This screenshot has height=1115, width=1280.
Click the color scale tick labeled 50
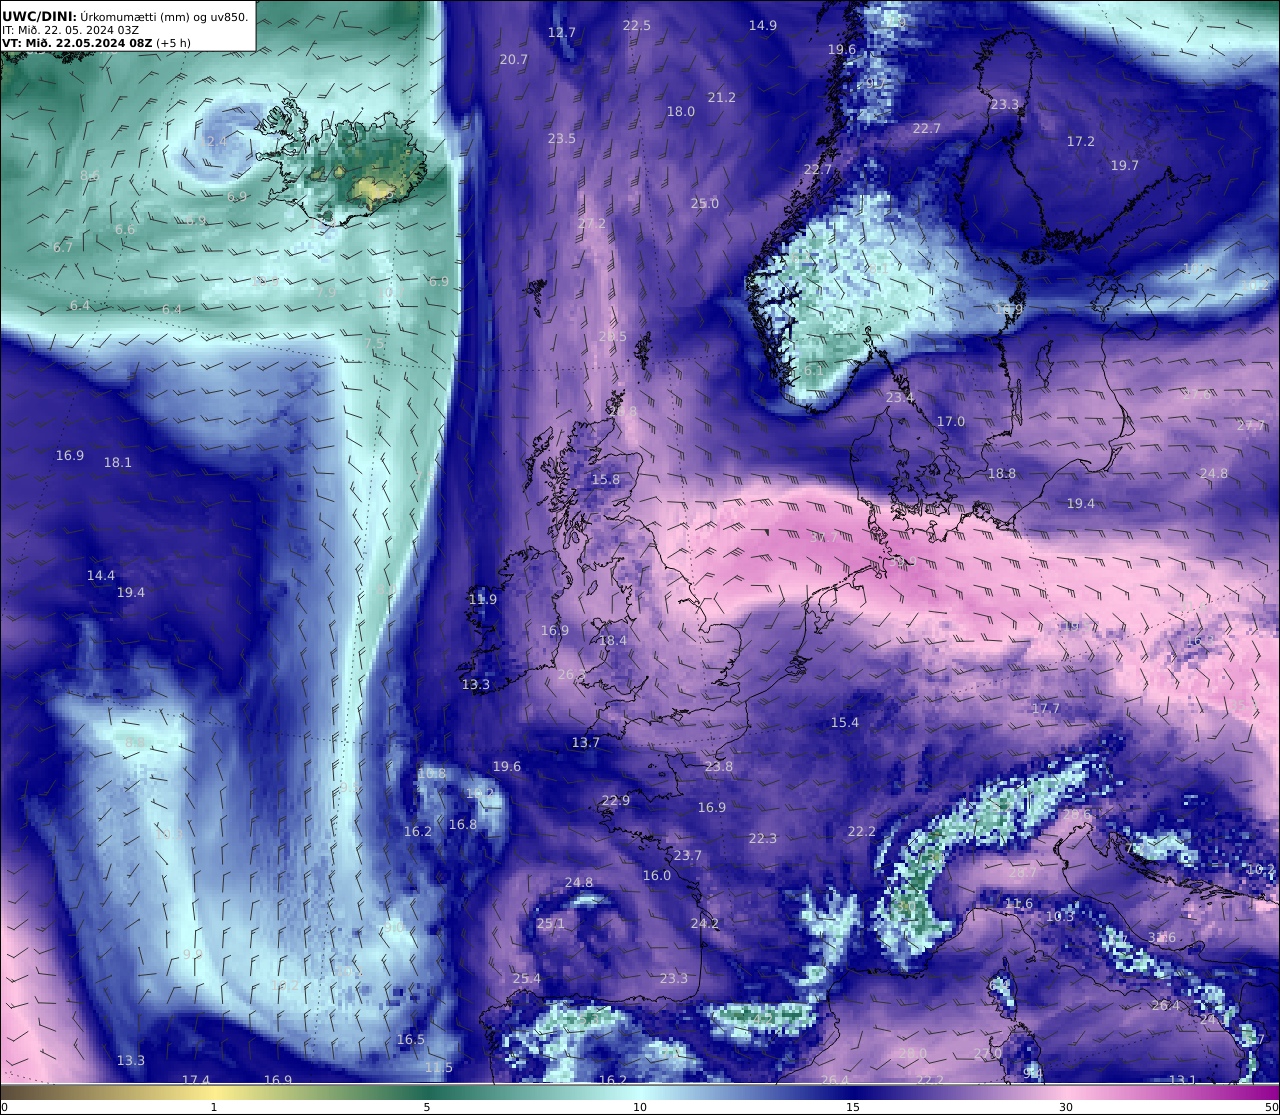[1271, 1107]
